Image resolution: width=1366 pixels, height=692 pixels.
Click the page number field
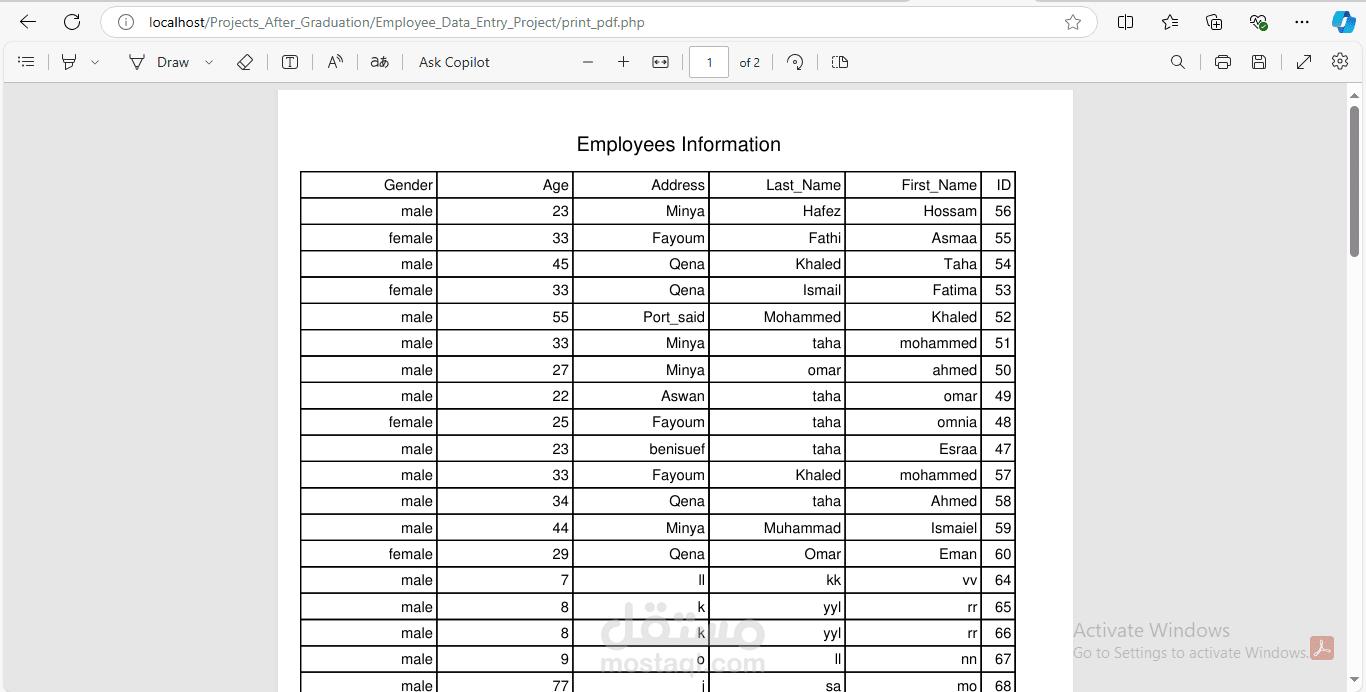(x=709, y=62)
